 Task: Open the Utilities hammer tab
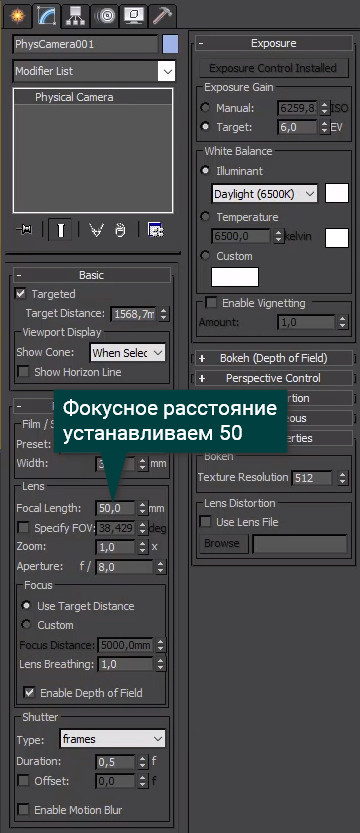pos(161,15)
